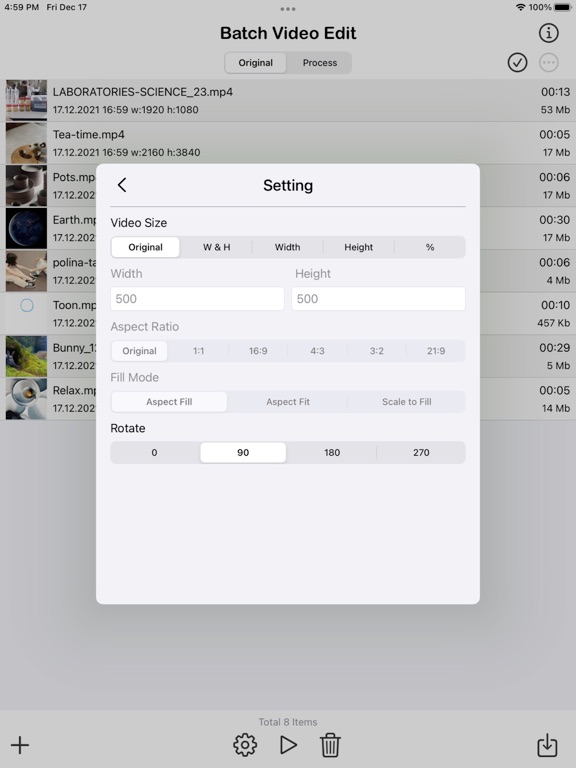Viewport: 576px width, 768px height.
Task: Open the Relax video thumbnail
Action: click(26, 399)
